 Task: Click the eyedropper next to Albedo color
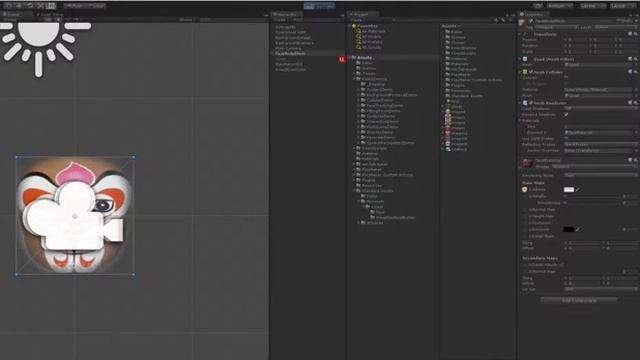tap(578, 189)
